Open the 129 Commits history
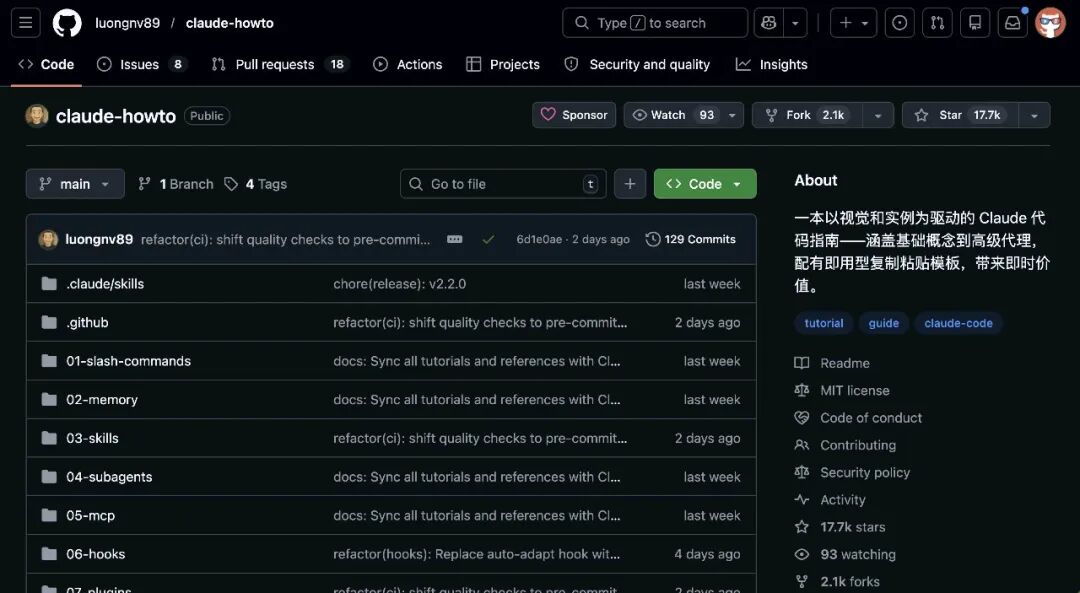The image size is (1080, 593). [x=691, y=239]
